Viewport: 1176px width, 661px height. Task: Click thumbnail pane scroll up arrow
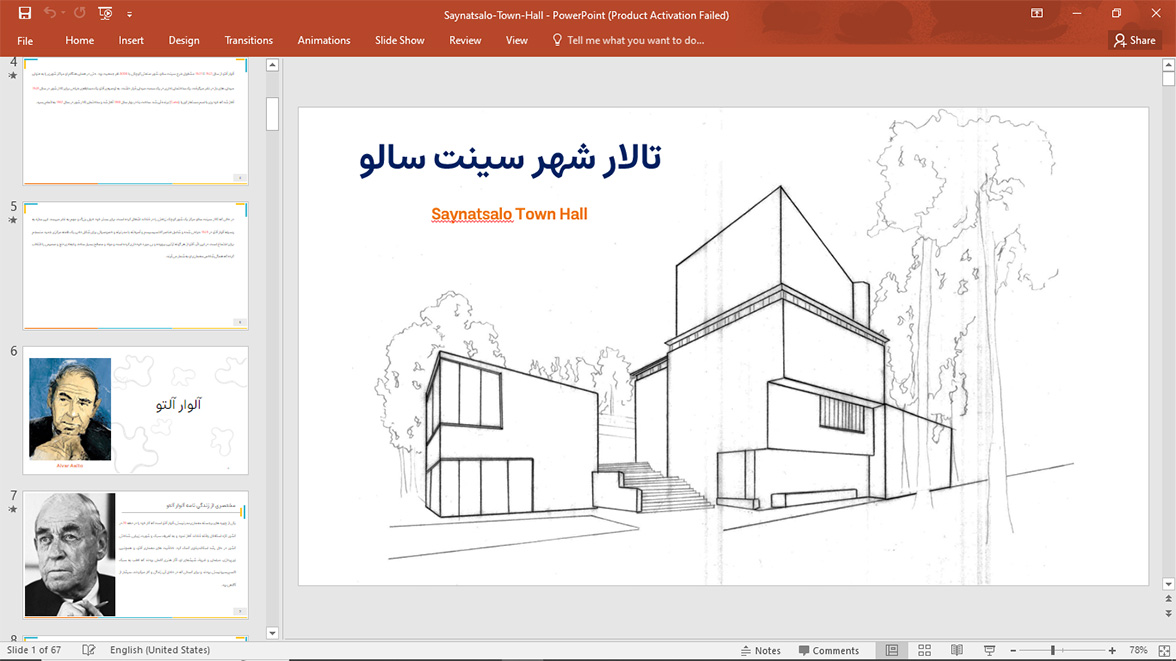pos(272,65)
